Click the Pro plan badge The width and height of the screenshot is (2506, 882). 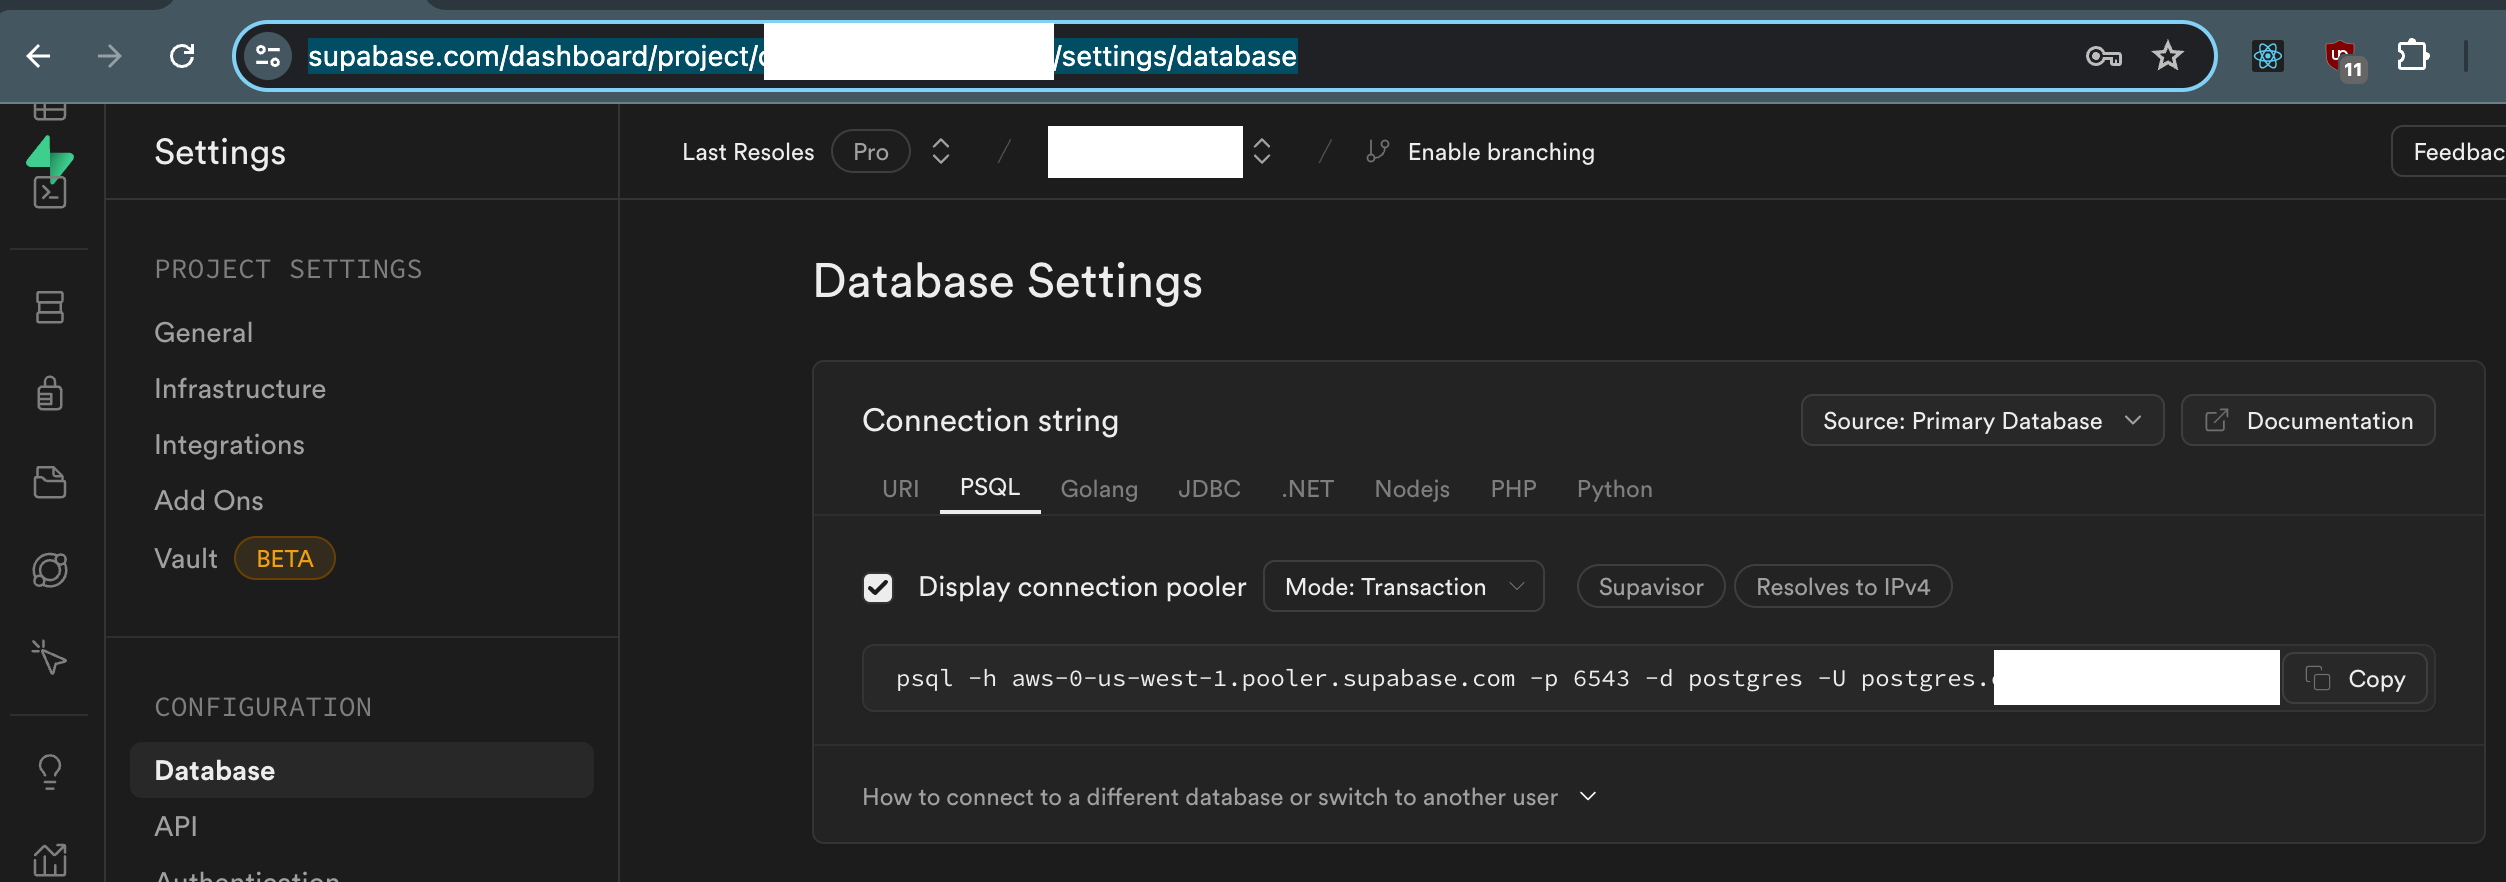tap(871, 152)
